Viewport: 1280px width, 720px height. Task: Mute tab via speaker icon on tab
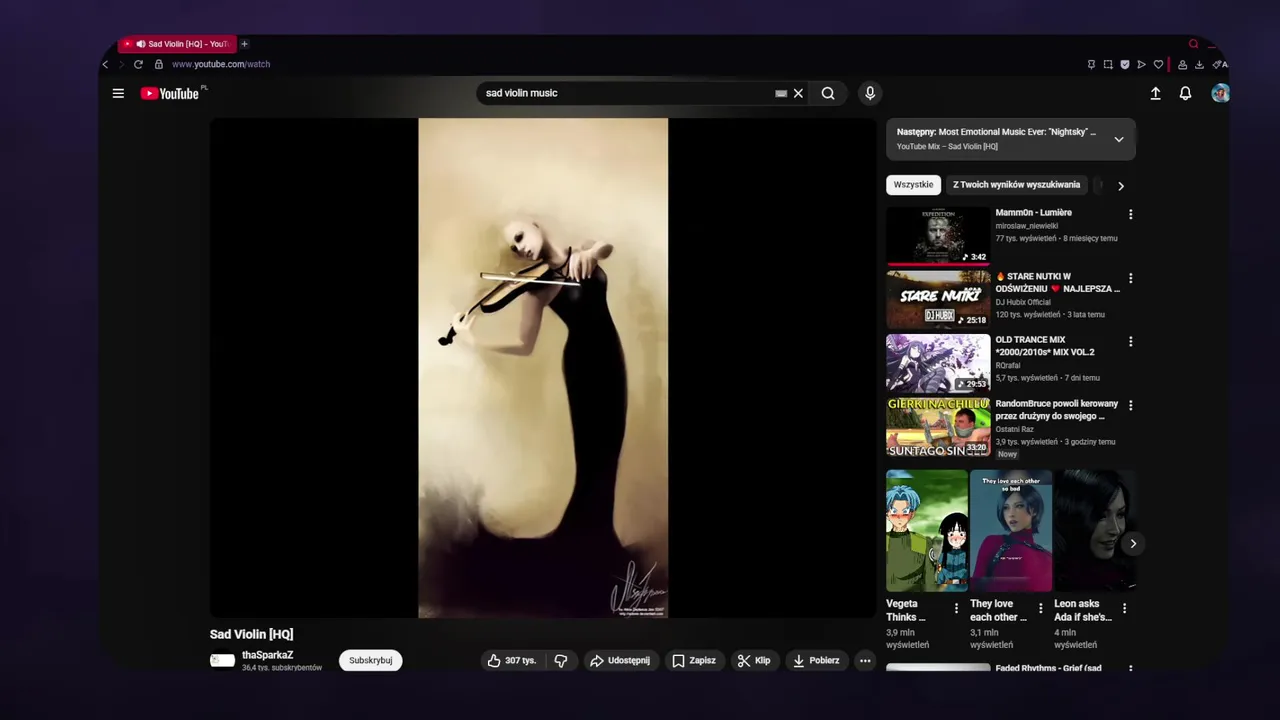point(141,44)
